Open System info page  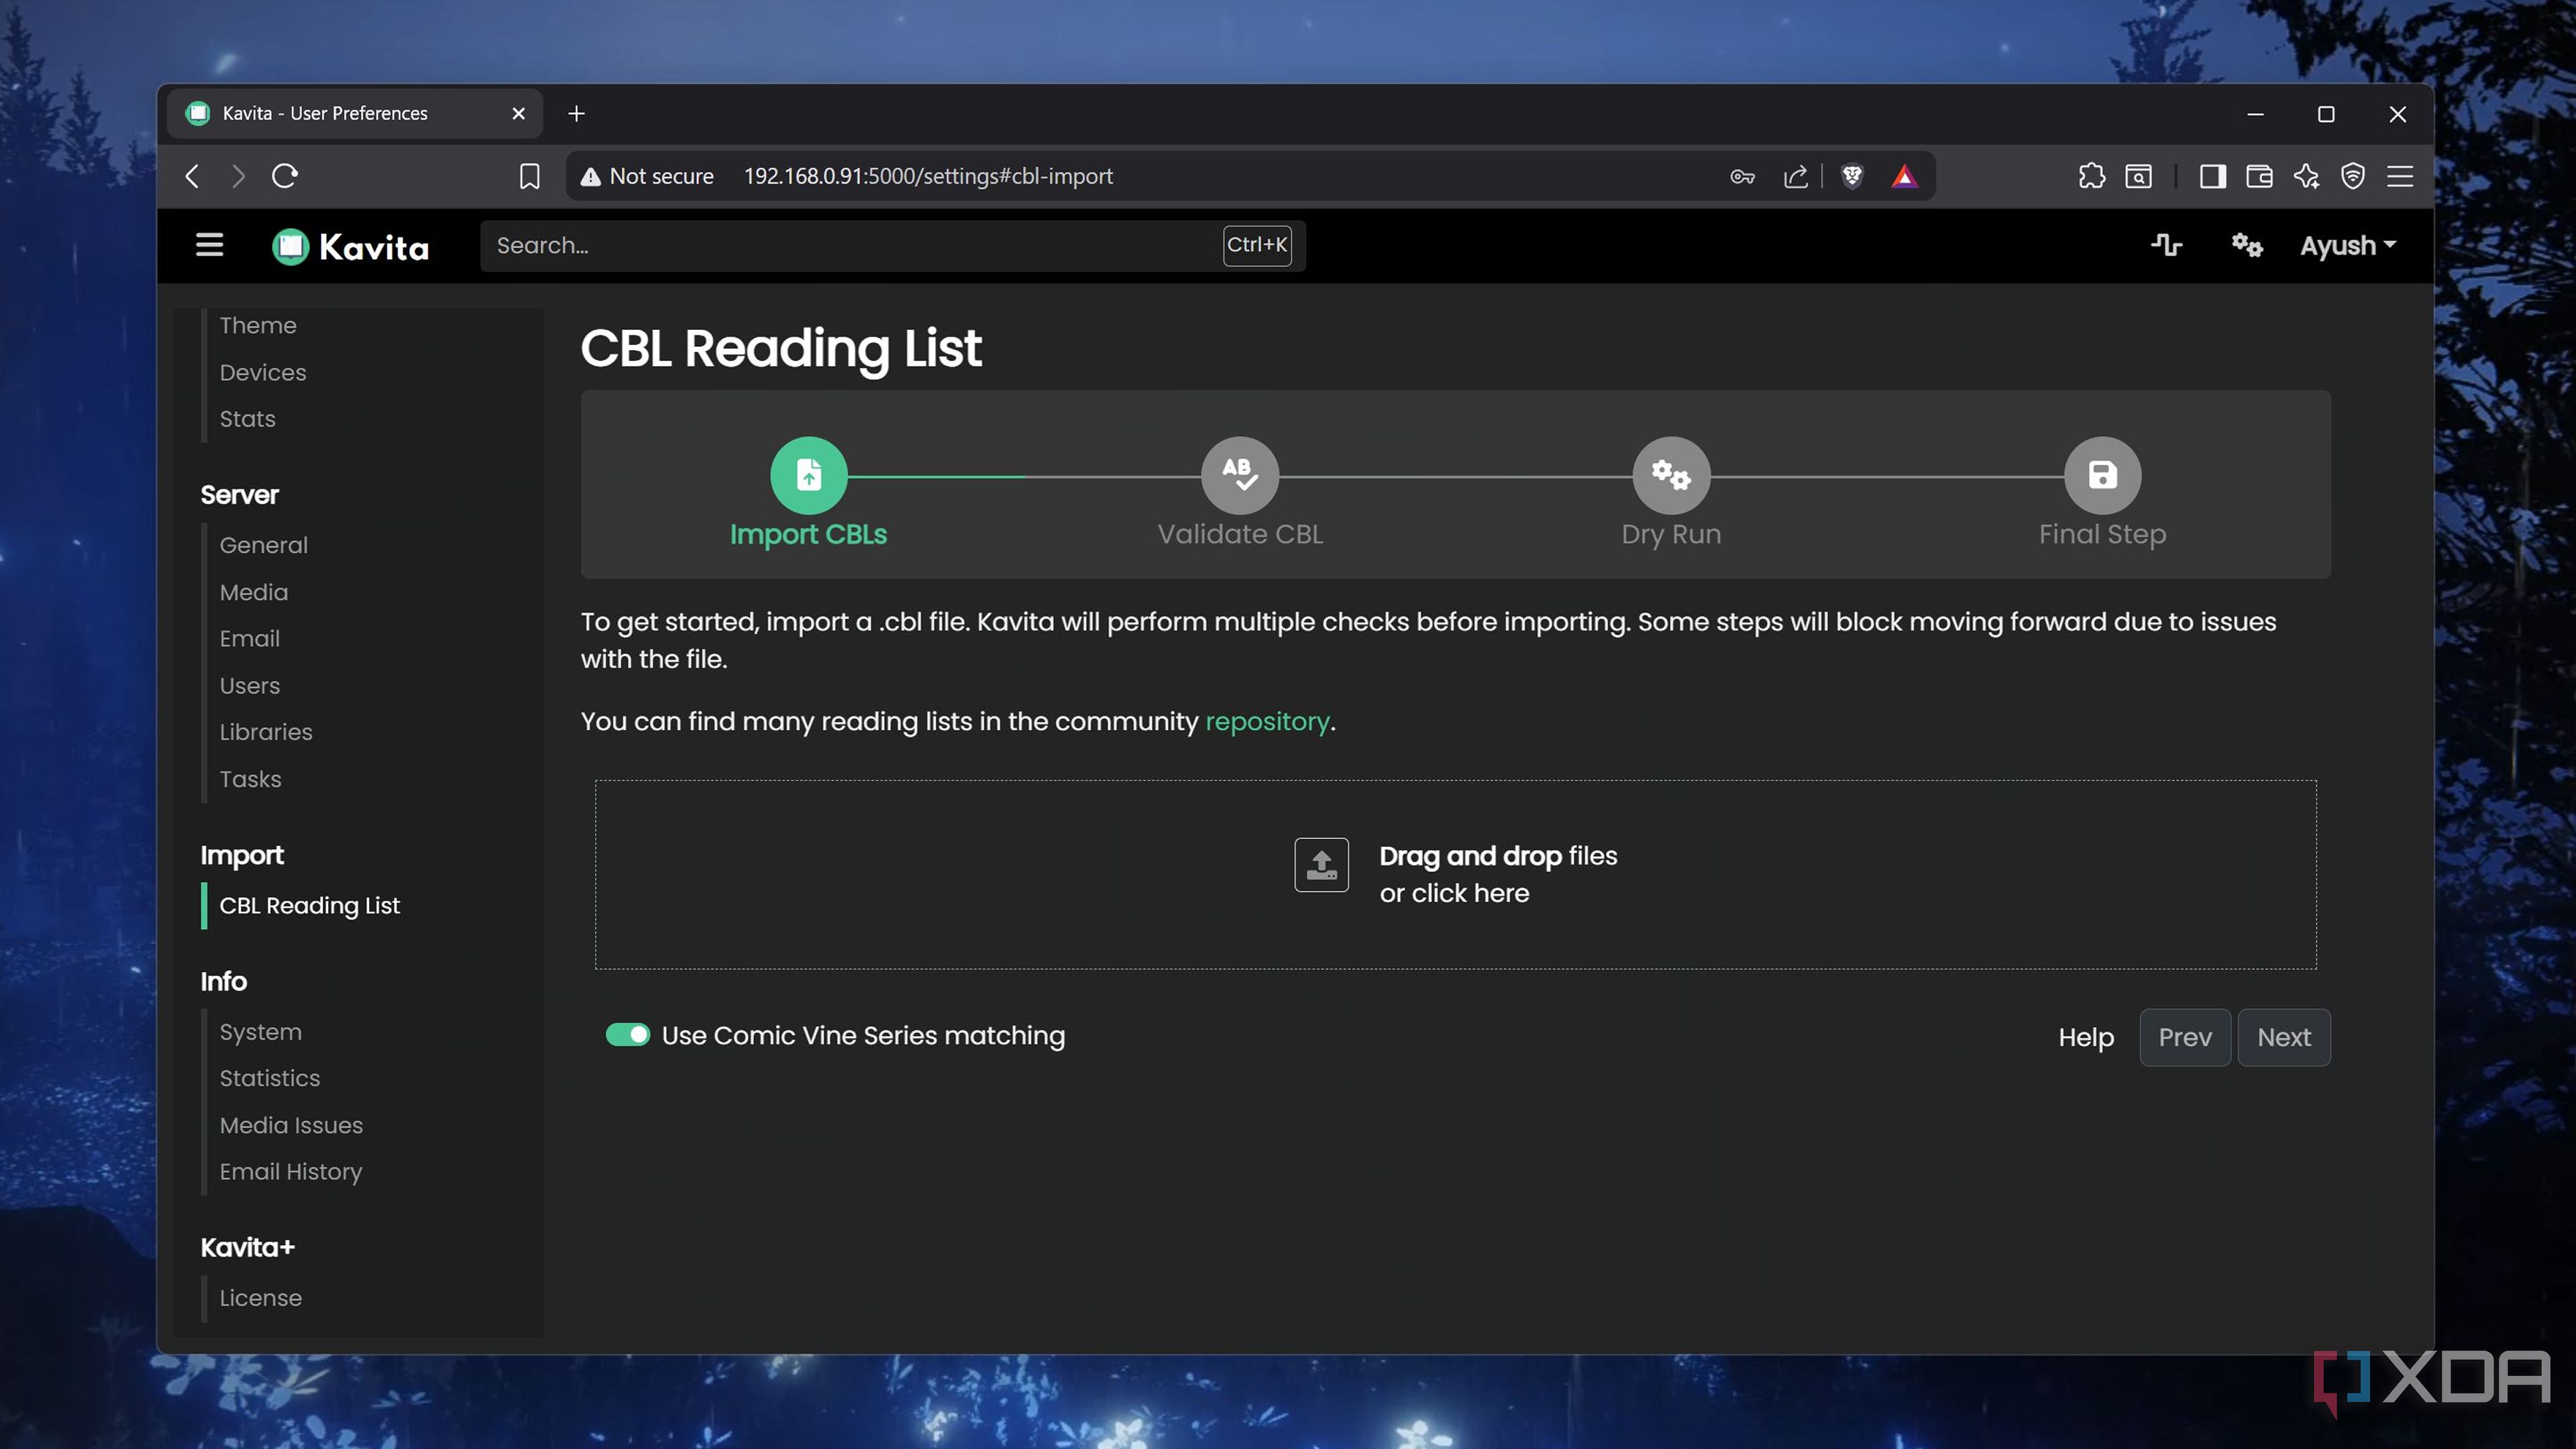click(x=260, y=1032)
